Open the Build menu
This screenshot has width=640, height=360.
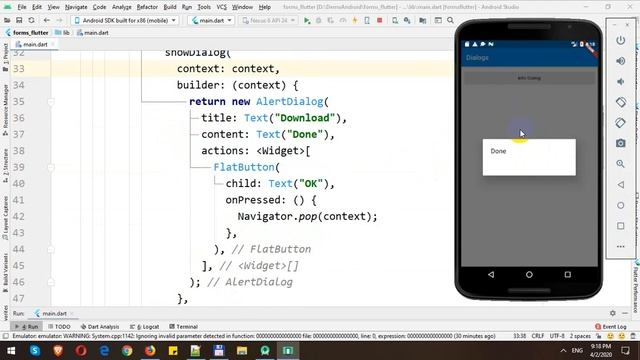point(170,7)
